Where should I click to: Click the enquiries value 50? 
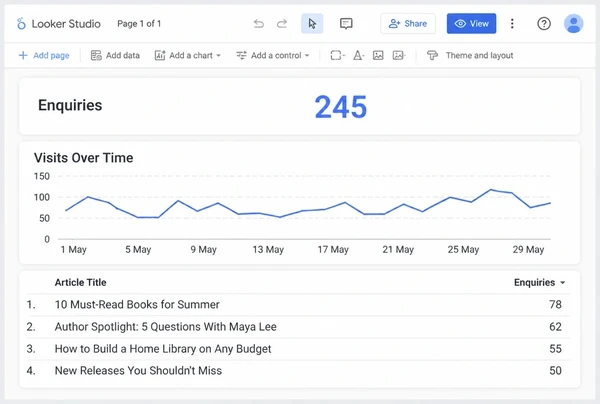(555, 371)
